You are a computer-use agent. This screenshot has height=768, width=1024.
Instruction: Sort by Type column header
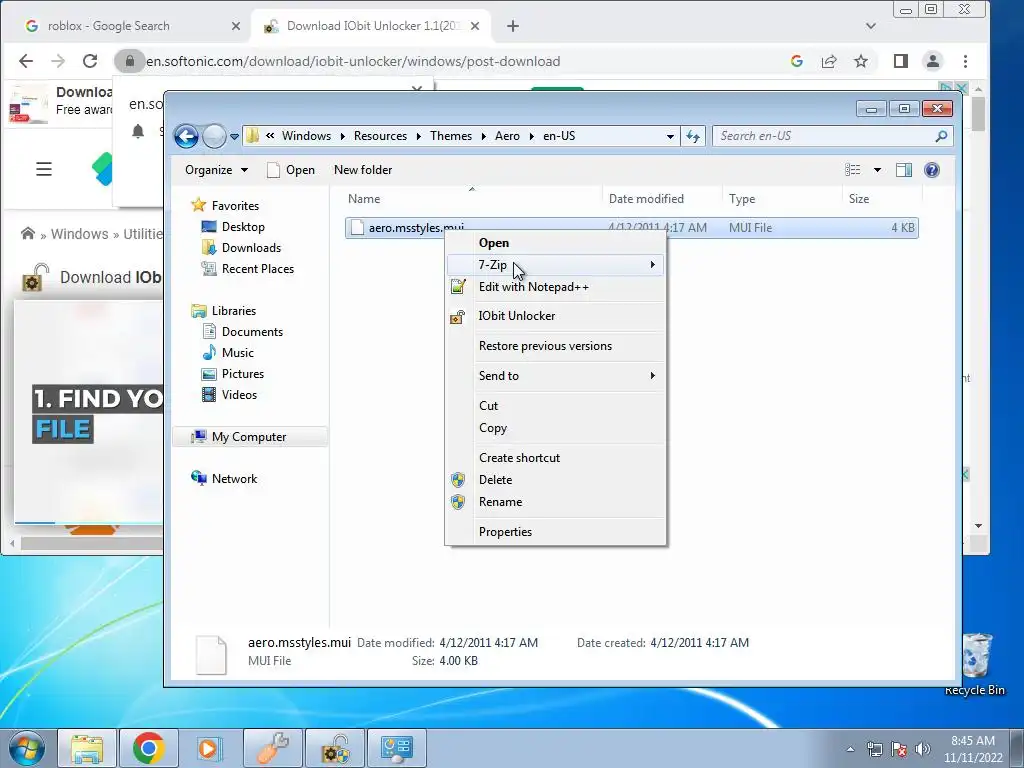click(x=782, y=199)
